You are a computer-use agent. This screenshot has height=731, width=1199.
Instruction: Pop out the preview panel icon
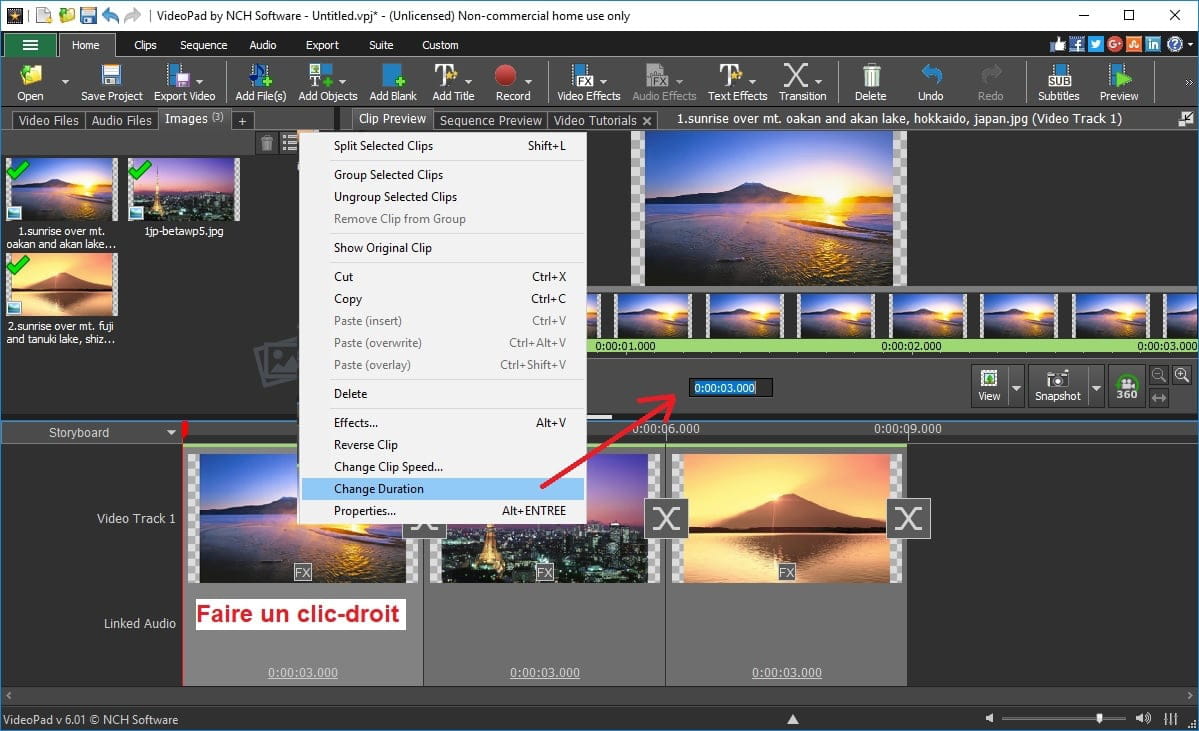tap(1185, 119)
